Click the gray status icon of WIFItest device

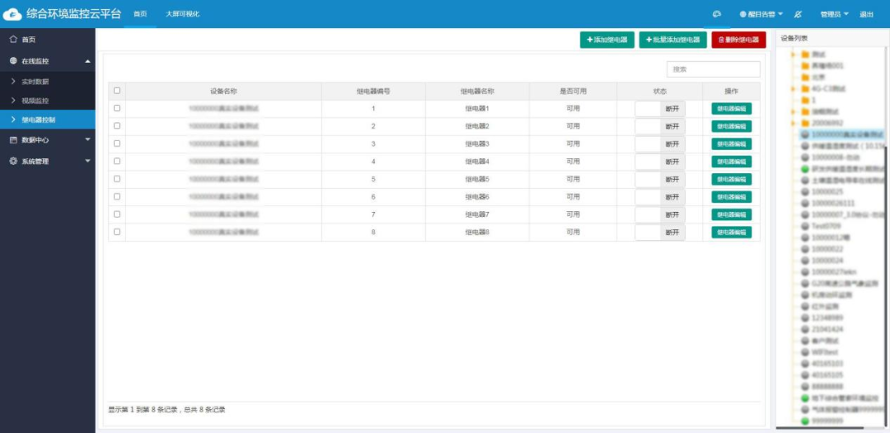pyautogui.click(x=804, y=352)
